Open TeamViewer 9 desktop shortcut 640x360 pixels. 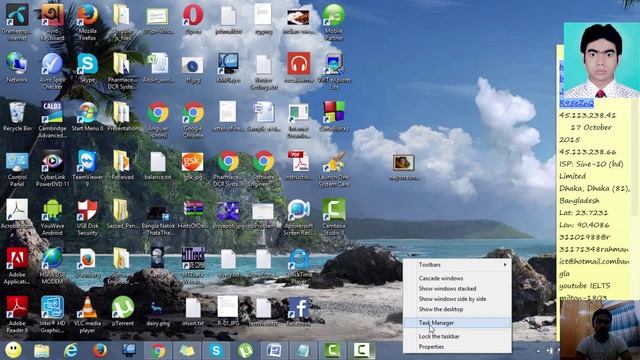pos(87,169)
